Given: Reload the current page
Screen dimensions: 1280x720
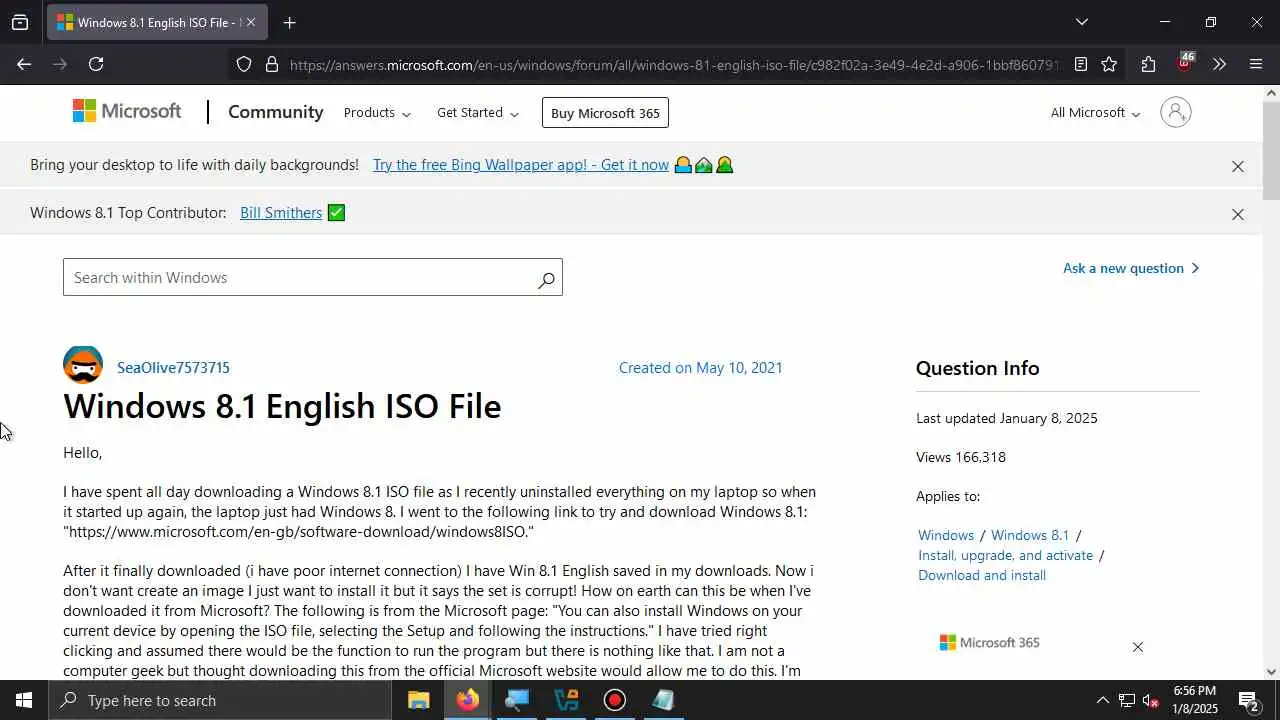Looking at the screenshot, I should coord(96,64).
